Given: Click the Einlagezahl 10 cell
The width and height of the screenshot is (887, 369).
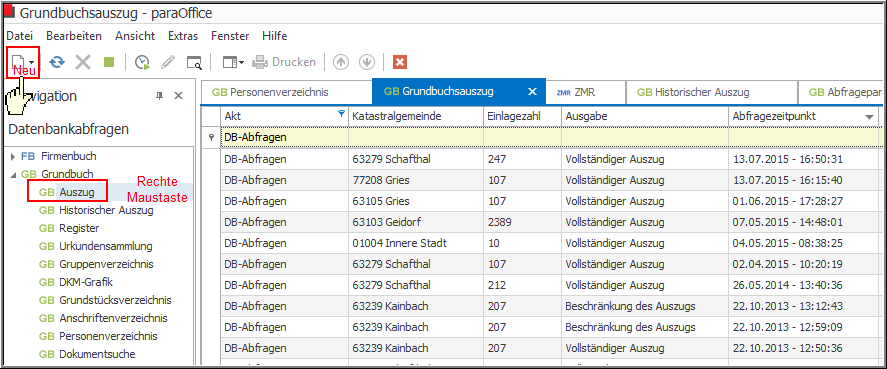Looking at the screenshot, I should pyautogui.click(x=522, y=243).
